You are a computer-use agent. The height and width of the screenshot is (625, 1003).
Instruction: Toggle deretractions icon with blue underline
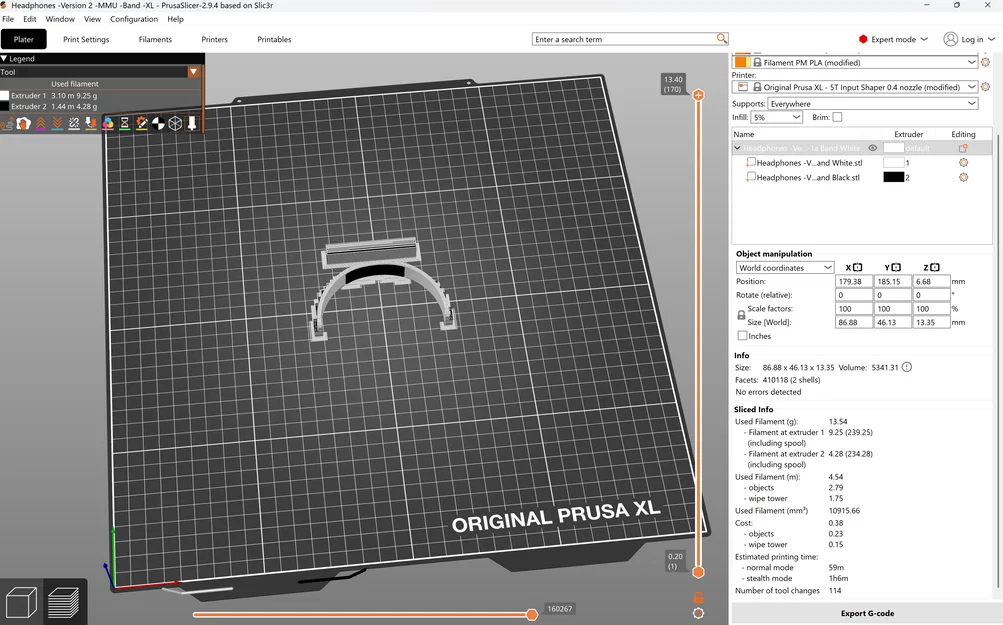[x=58, y=123]
